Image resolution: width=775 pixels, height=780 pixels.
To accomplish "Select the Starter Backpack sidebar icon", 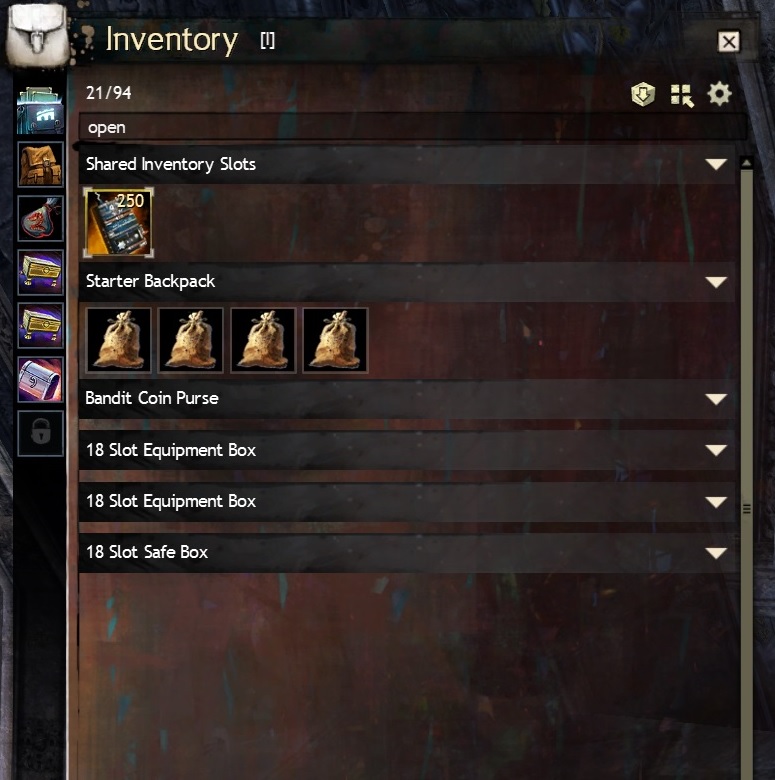I will pyautogui.click(x=40, y=164).
